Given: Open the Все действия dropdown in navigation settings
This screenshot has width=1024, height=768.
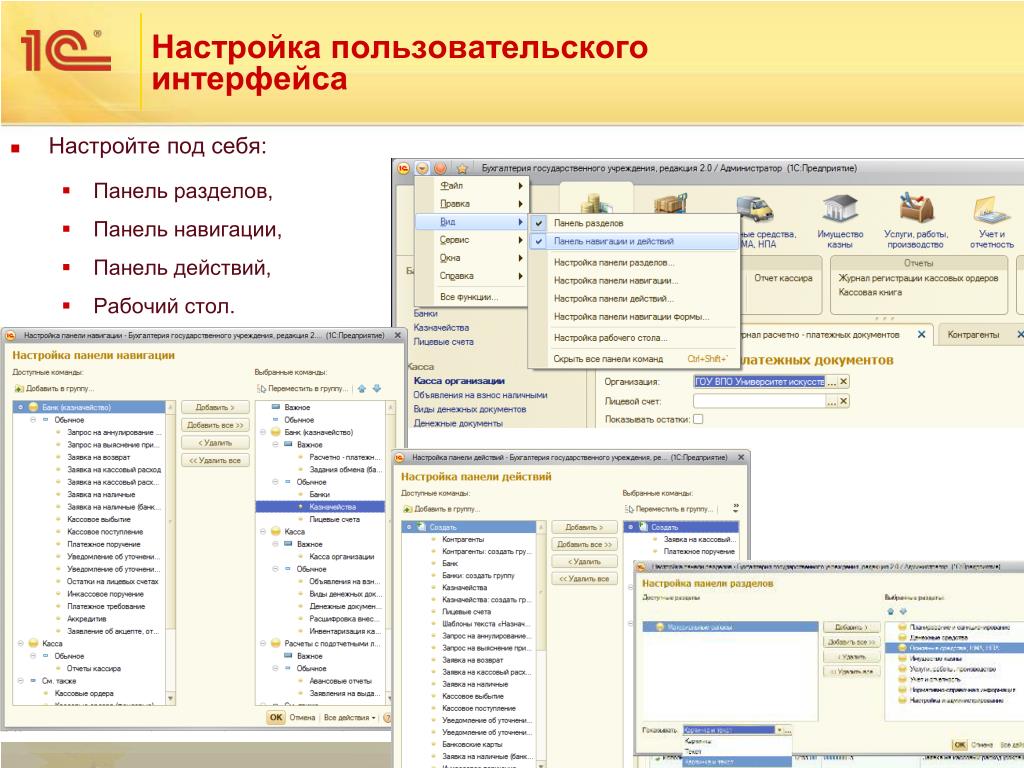Looking at the screenshot, I should tap(349, 717).
